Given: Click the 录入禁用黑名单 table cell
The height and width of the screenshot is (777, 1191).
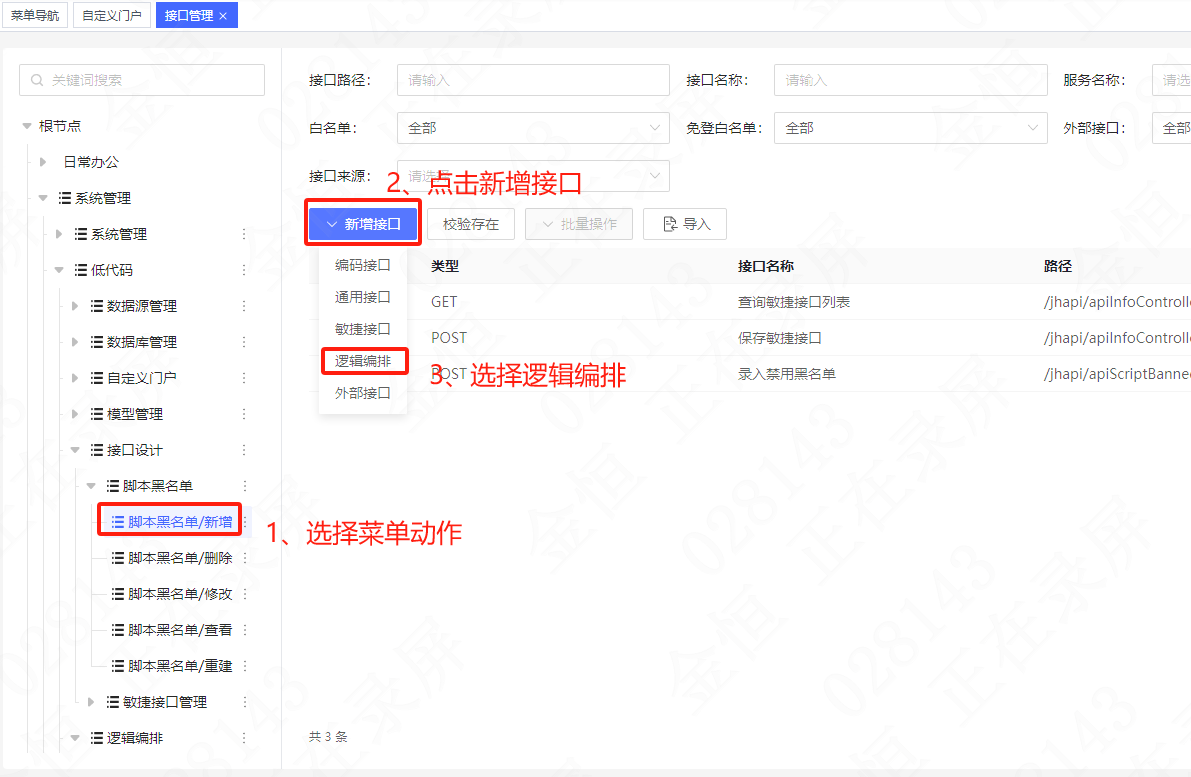Looking at the screenshot, I should [786, 374].
